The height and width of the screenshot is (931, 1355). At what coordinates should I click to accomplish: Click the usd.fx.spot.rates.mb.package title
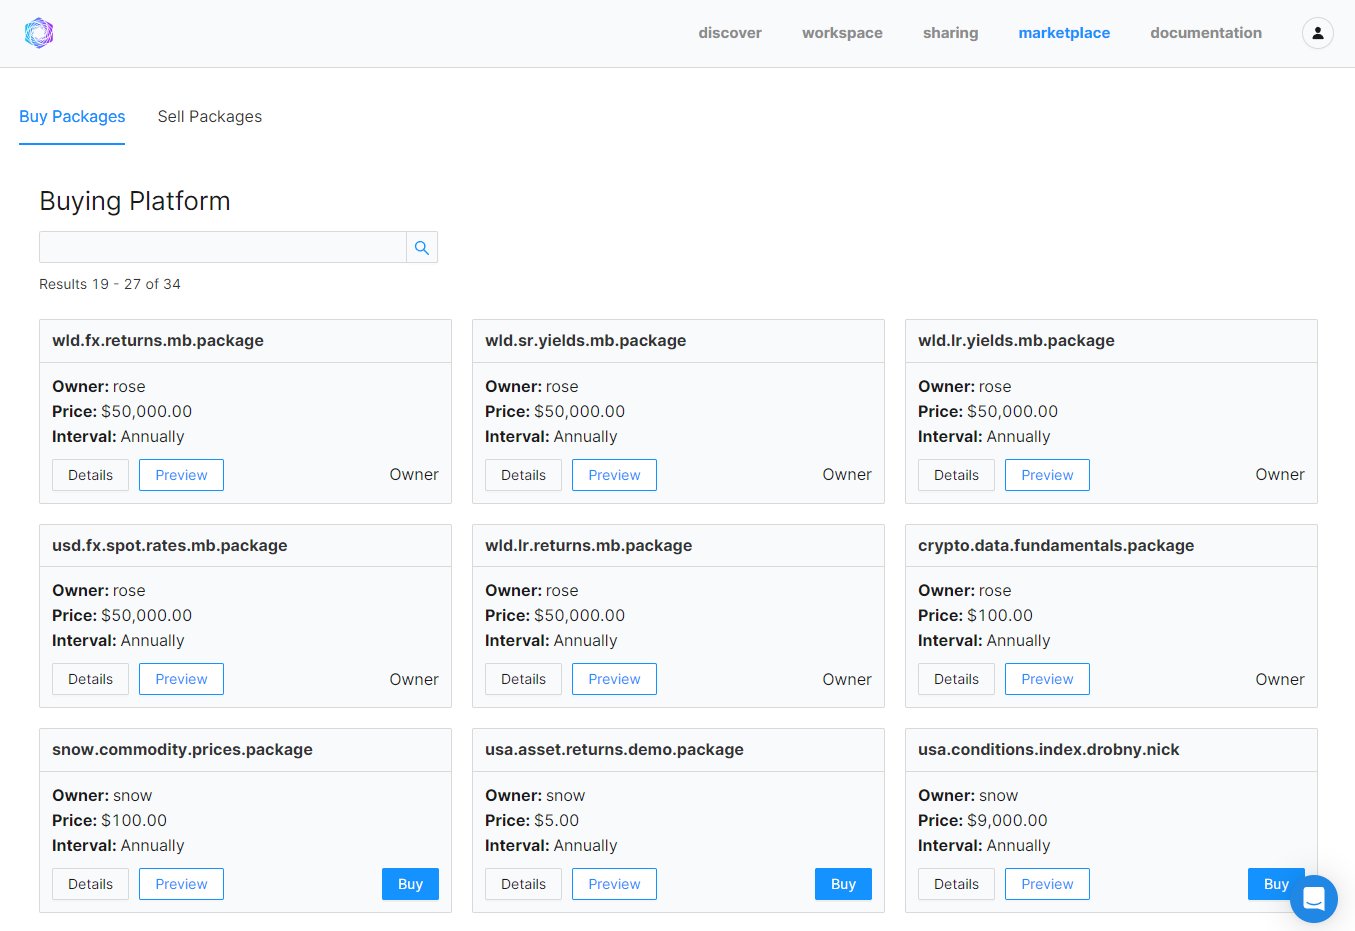(x=170, y=546)
